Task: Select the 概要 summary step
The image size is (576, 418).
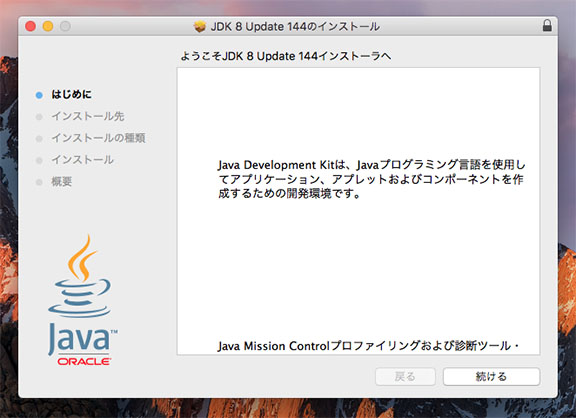Action: pos(62,181)
